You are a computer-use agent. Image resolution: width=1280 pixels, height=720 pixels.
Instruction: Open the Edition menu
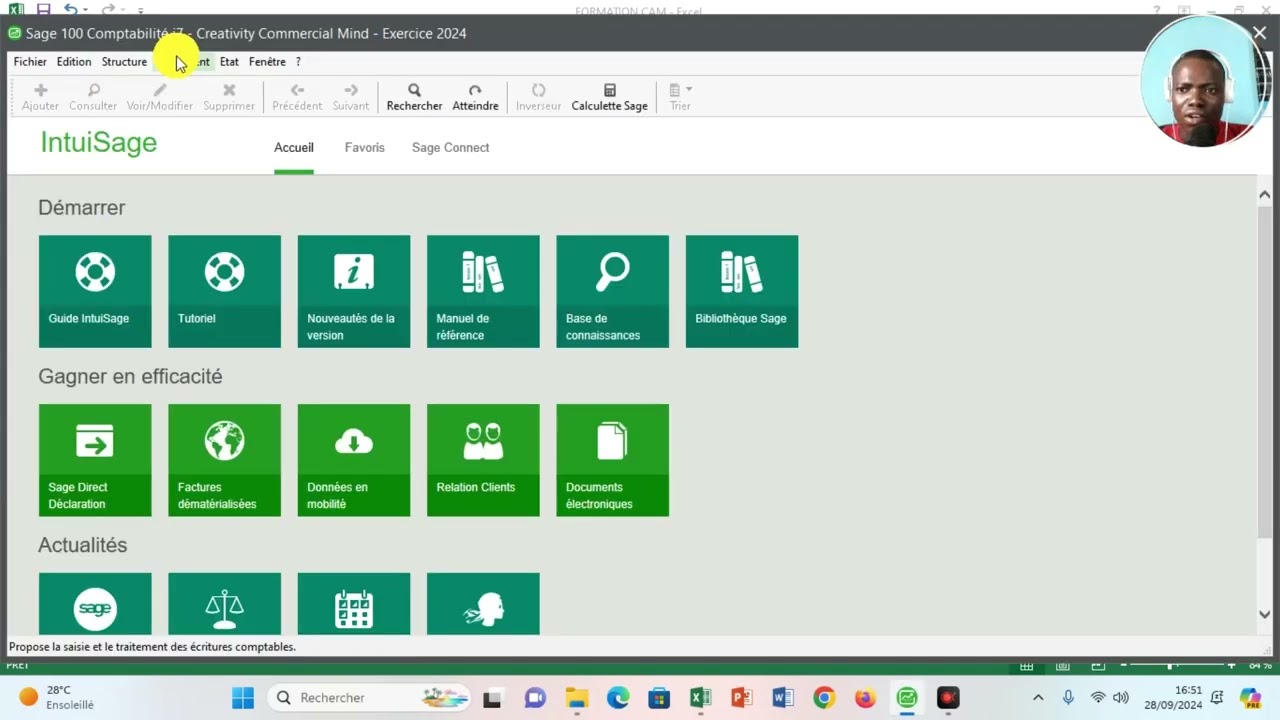click(74, 62)
